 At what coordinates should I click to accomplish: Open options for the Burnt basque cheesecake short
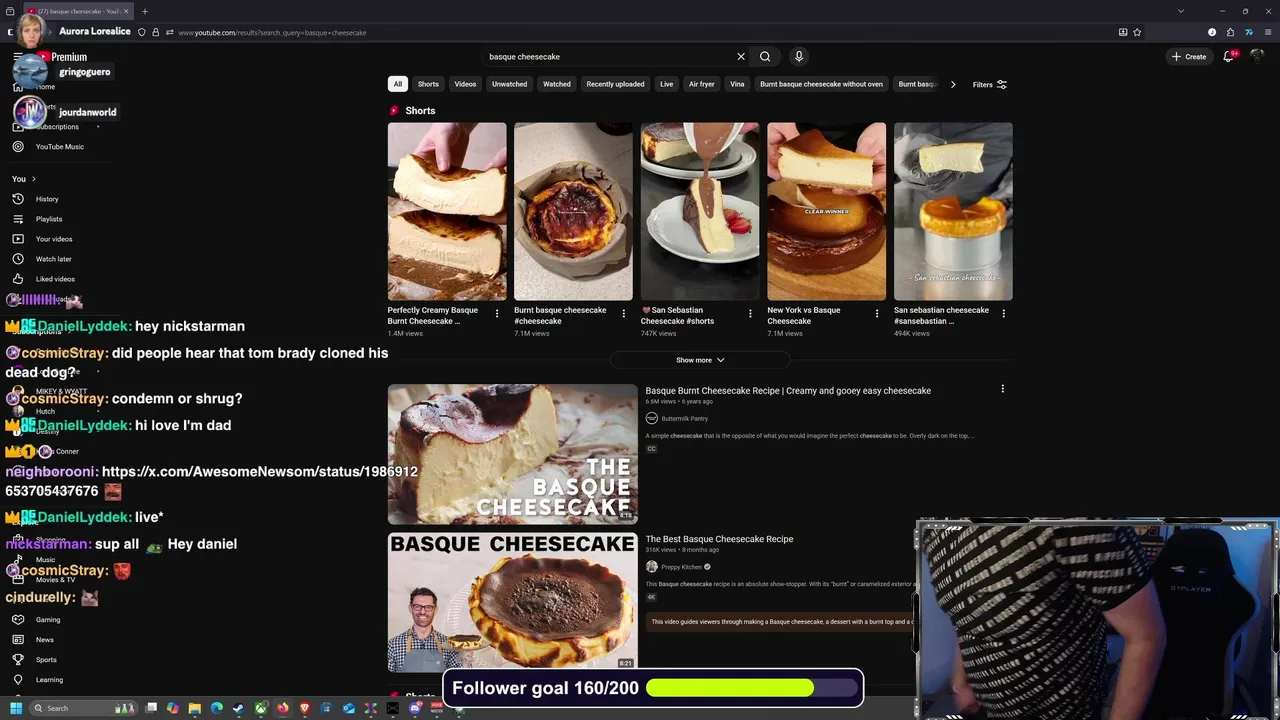[623, 314]
